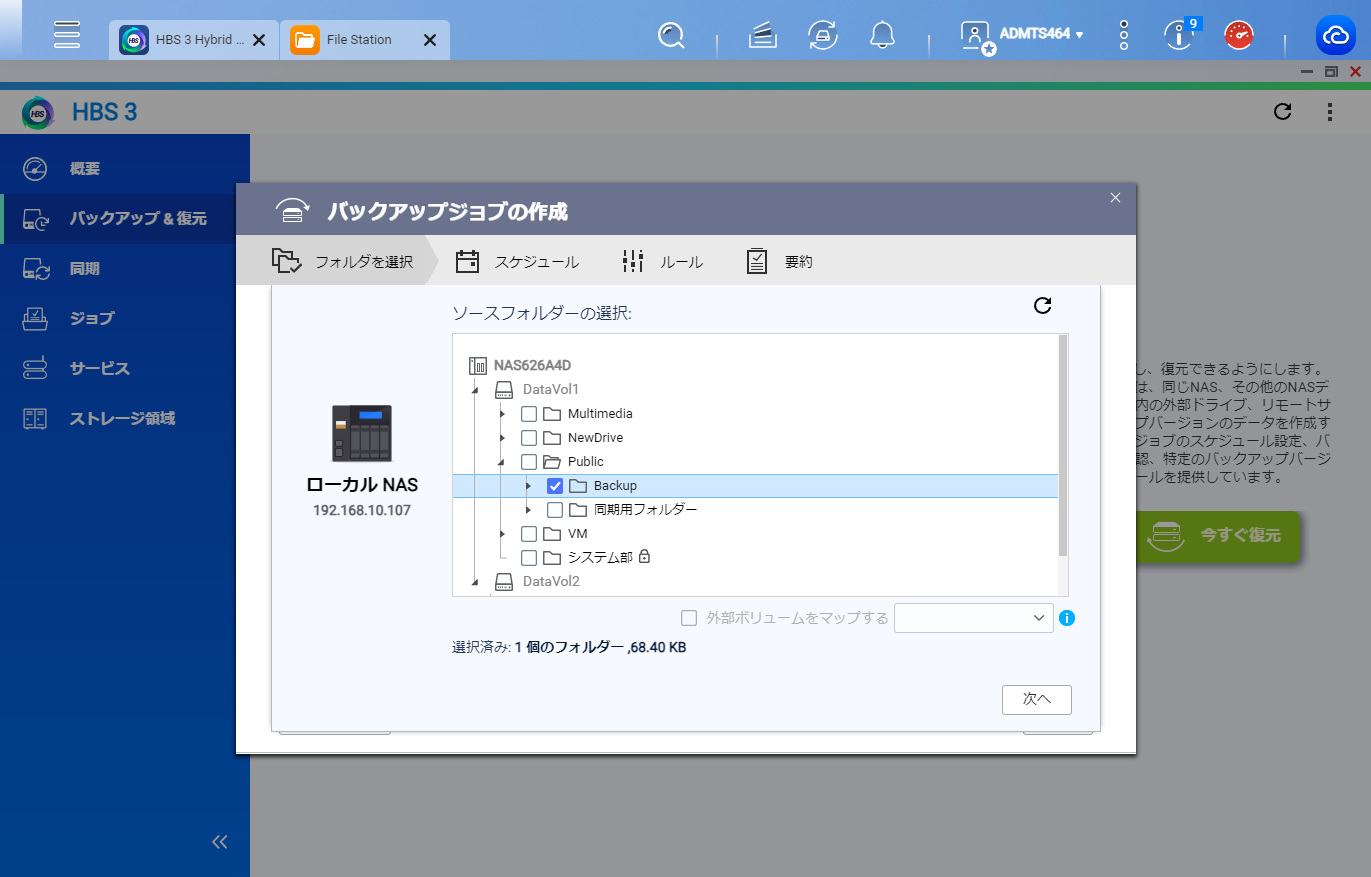Viewport: 1371px width, 877px height.
Task: Open HBS 3 more options menu
Action: [1330, 112]
